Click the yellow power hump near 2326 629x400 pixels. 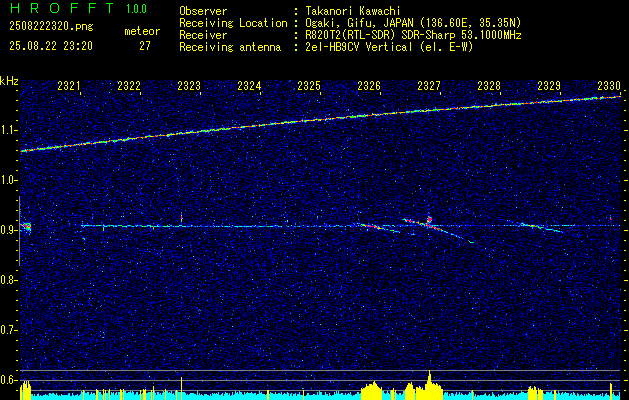pyautogui.click(x=373, y=390)
